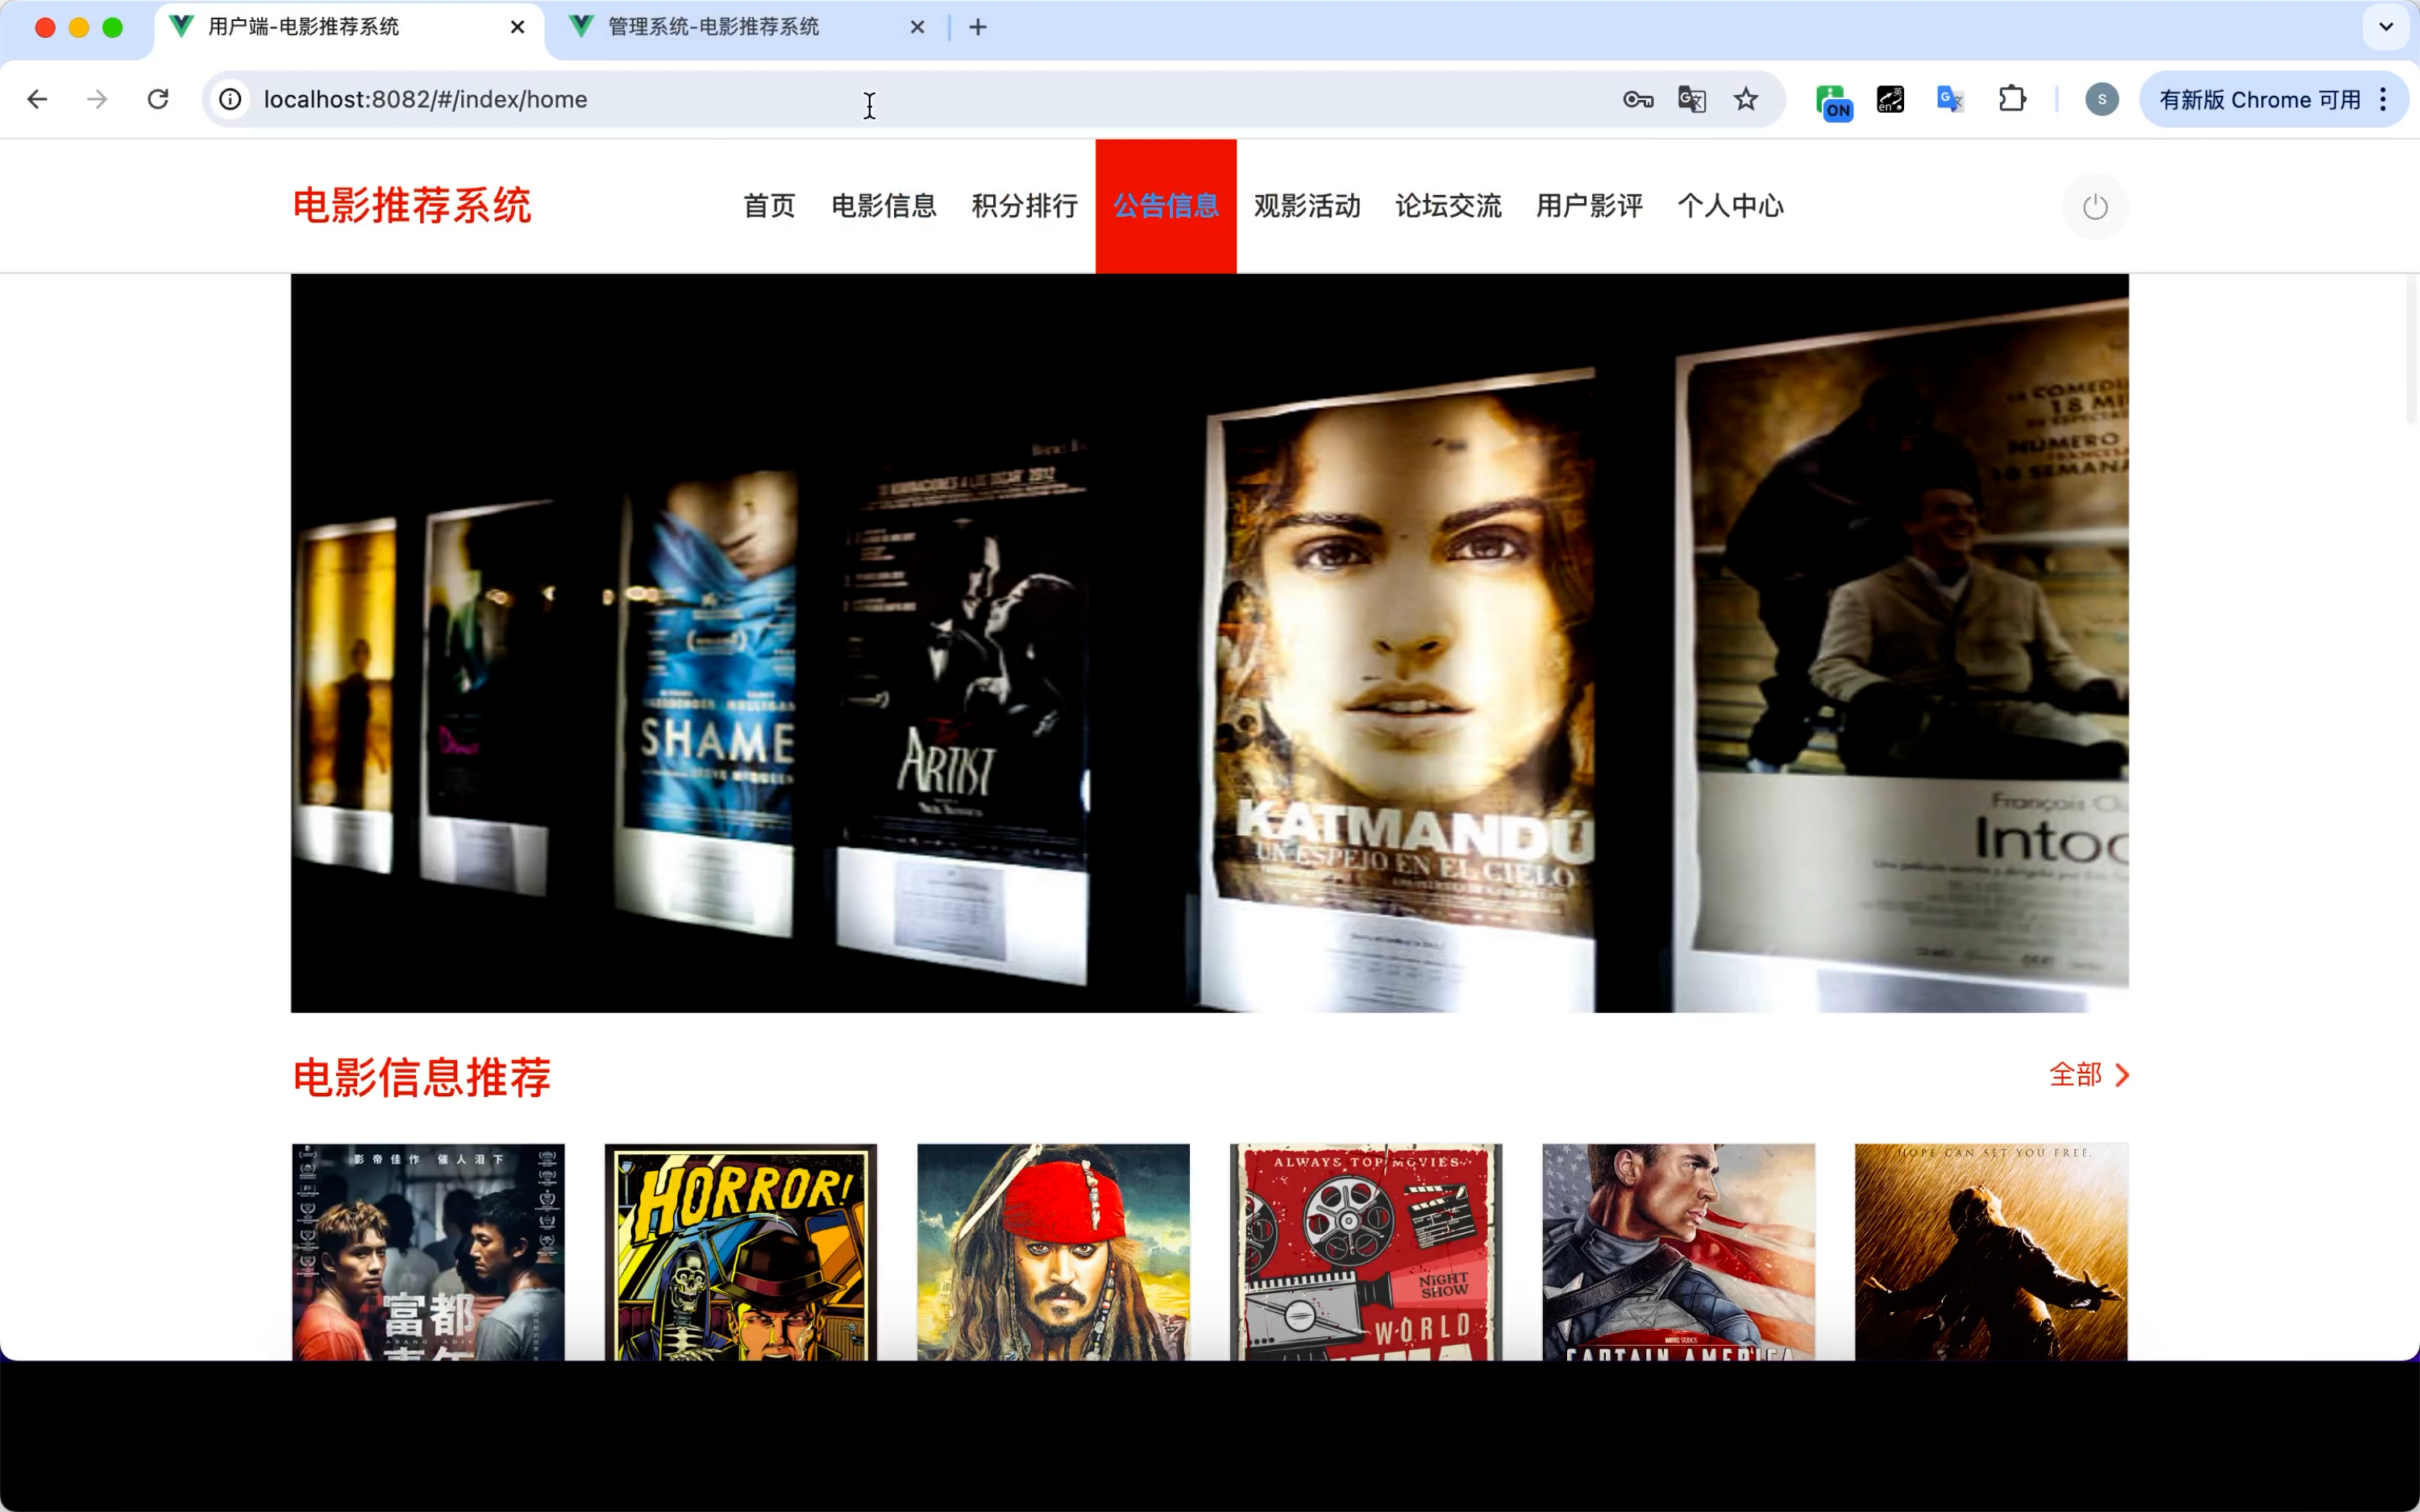Switch to the 管理系统-电影推荐系统 tab
2420x1512 pixels.
(745, 27)
